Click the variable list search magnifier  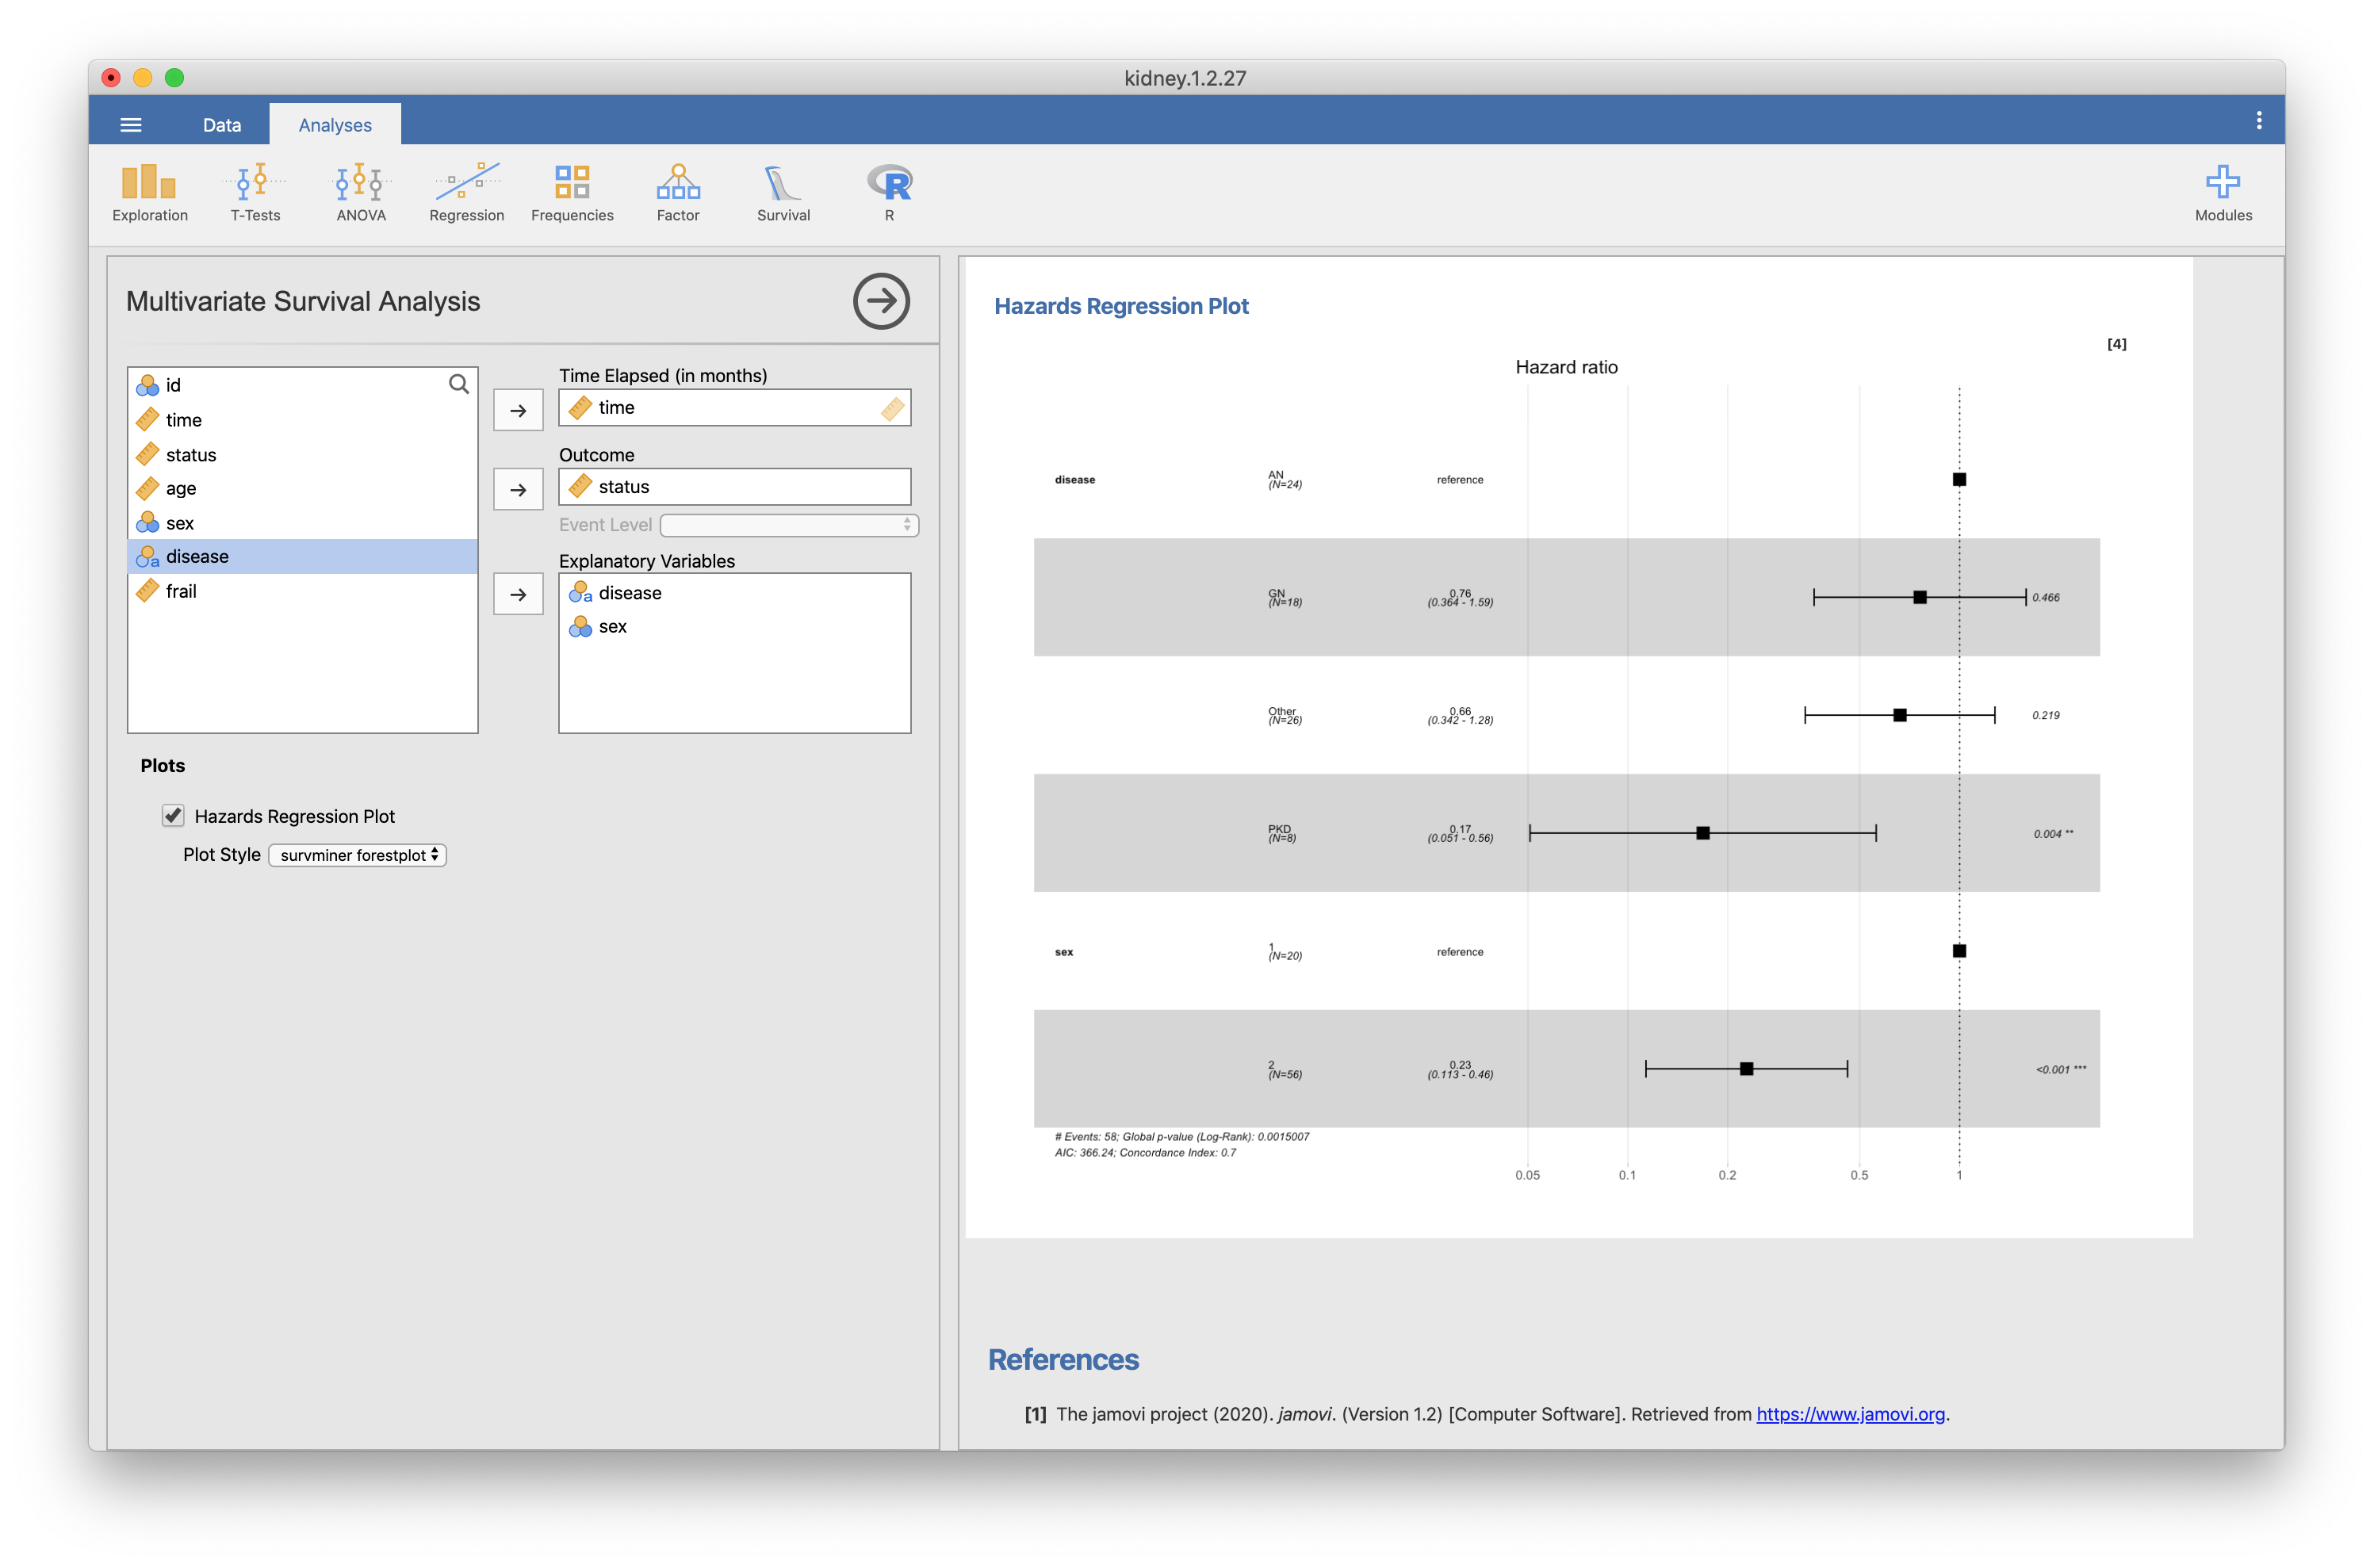click(458, 384)
